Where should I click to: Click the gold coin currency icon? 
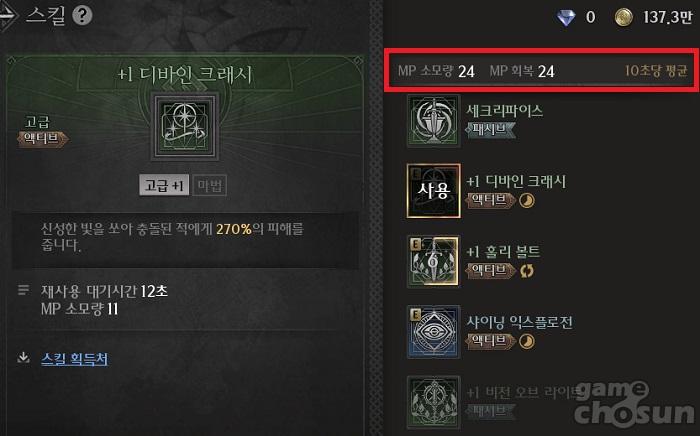pyautogui.click(x=623, y=17)
